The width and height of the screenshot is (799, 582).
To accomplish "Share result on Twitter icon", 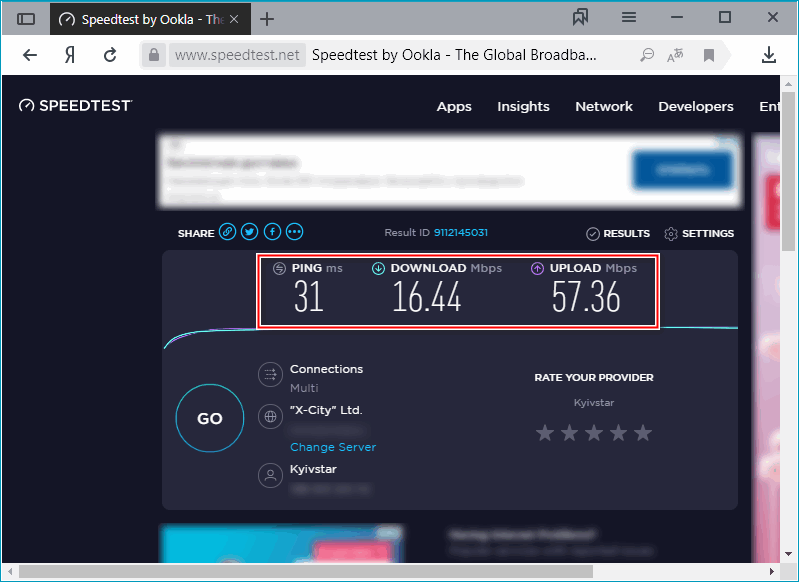I will (250, 232).
